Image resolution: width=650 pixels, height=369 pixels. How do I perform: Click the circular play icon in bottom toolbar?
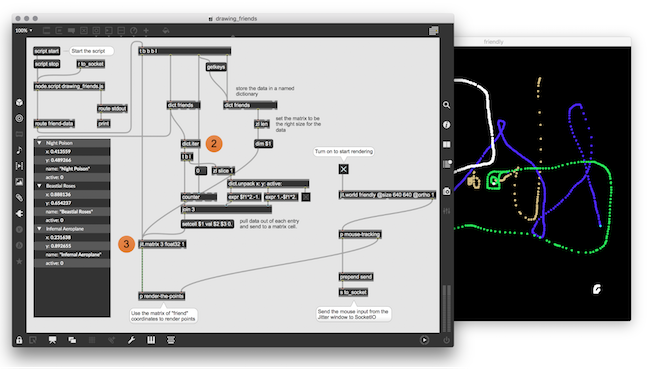click(x=424, y=340)
